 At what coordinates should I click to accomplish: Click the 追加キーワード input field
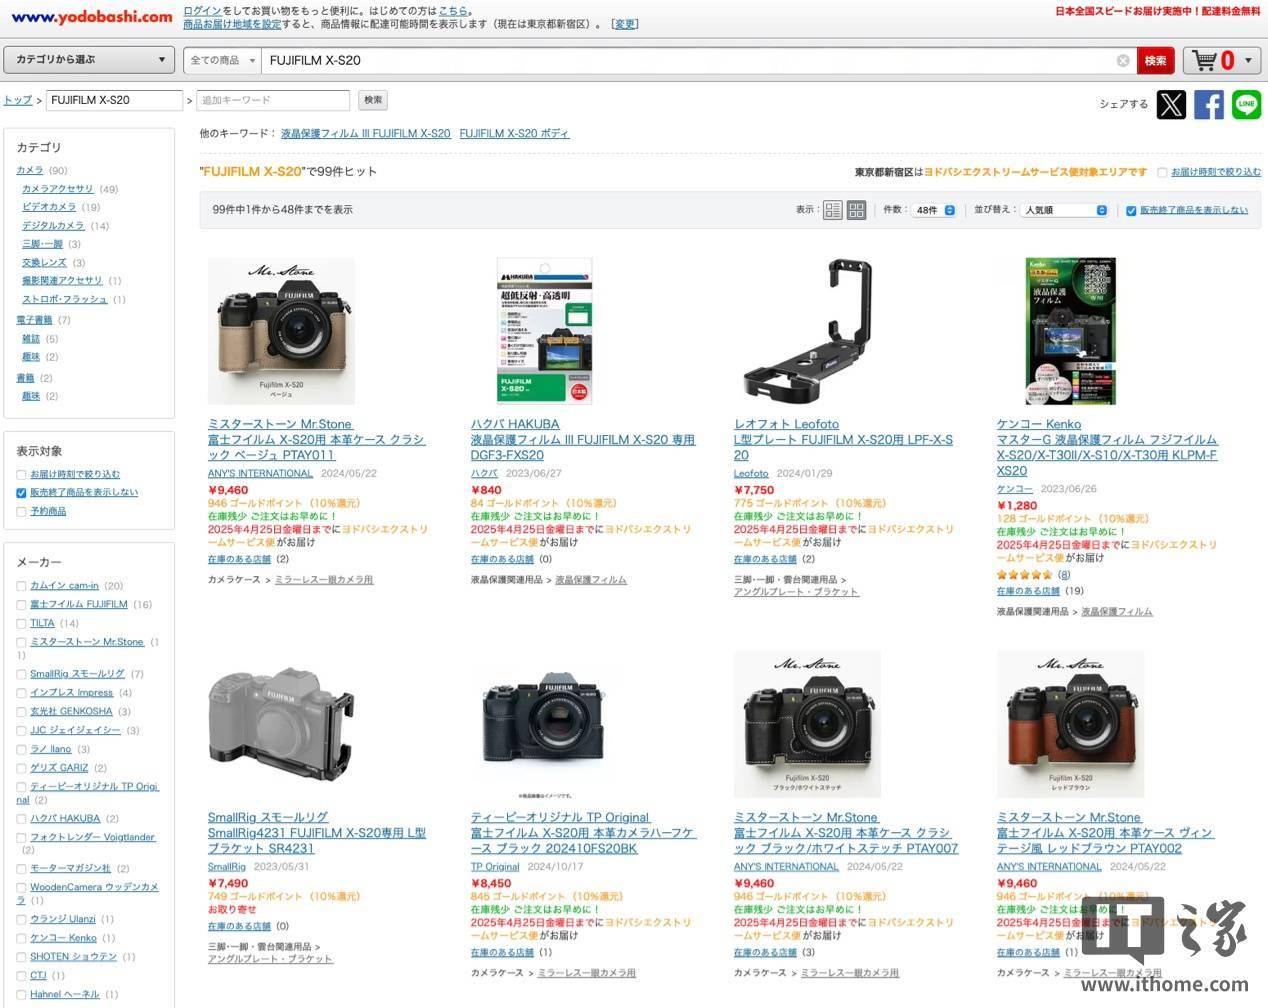pos(273,100)
